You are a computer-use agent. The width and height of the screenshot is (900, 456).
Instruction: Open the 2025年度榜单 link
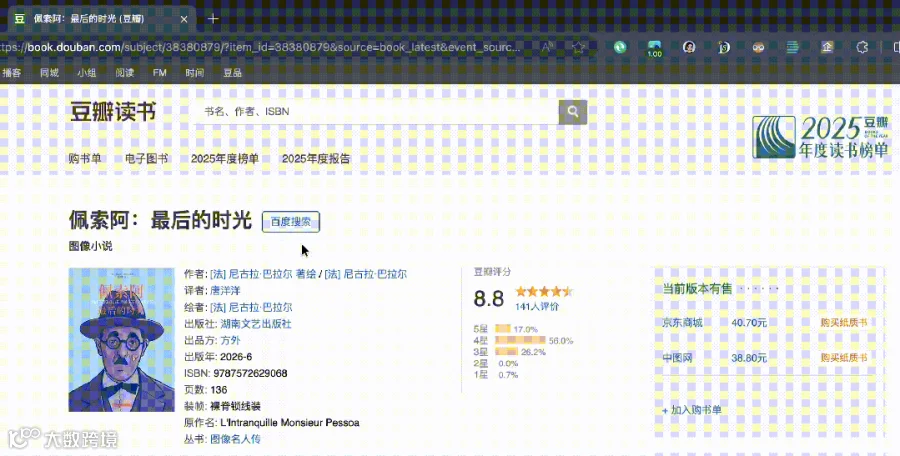(x=225, y=159)
